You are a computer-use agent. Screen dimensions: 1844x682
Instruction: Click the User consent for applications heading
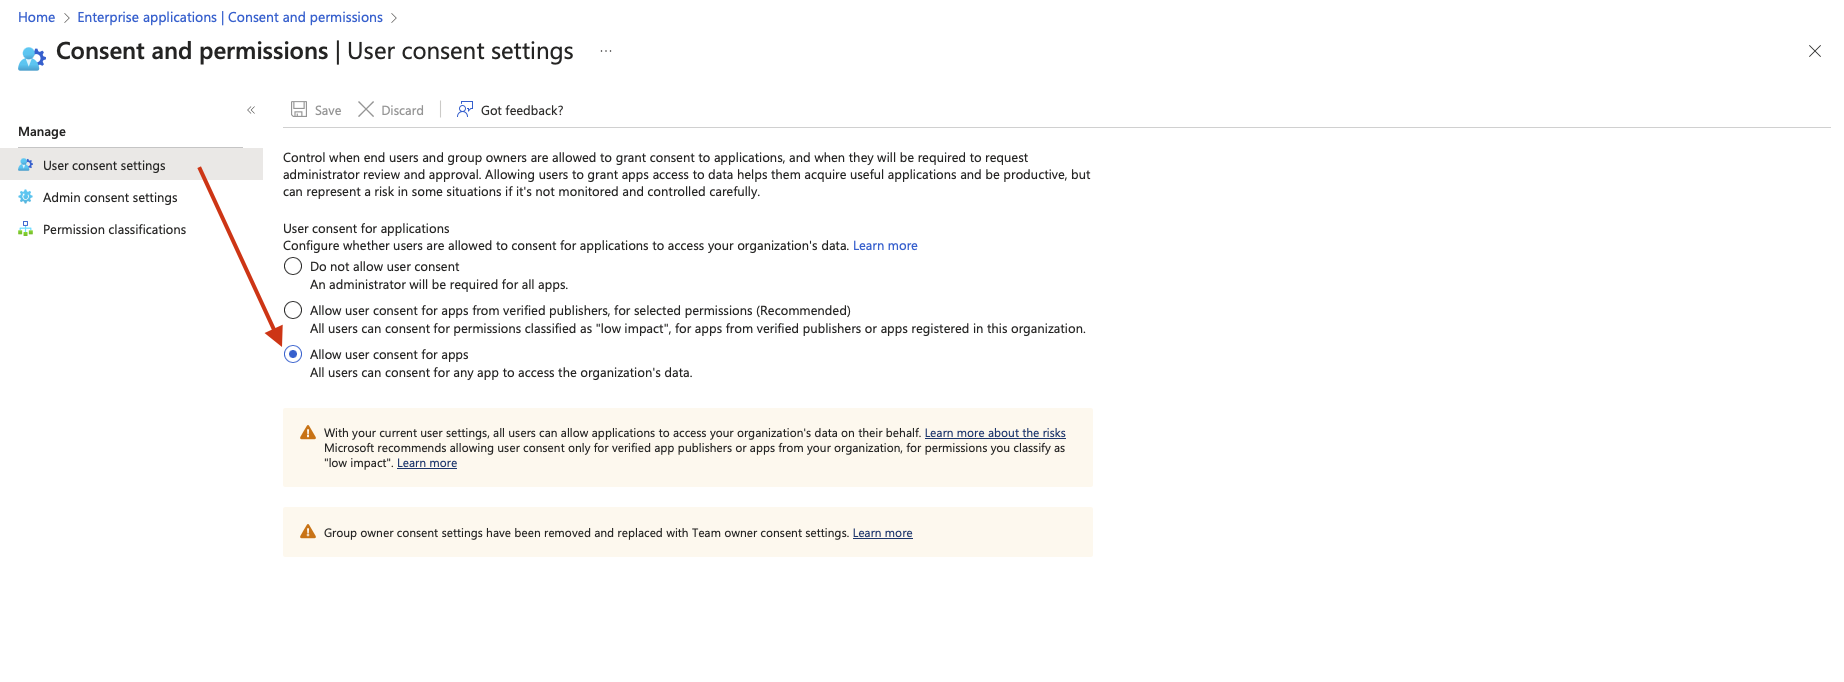click(366, 228)
